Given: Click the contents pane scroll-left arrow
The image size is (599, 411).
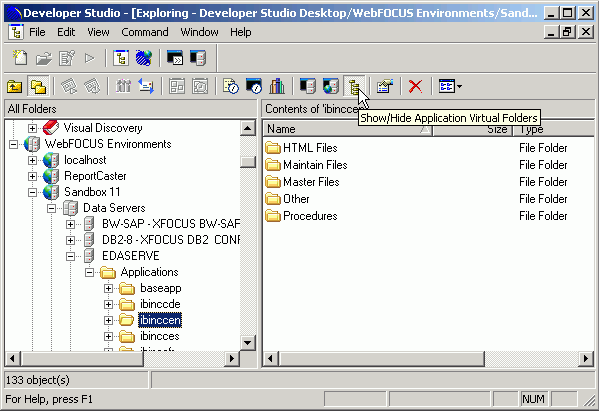Looking at the screenshot, I should tap(271, 358).
